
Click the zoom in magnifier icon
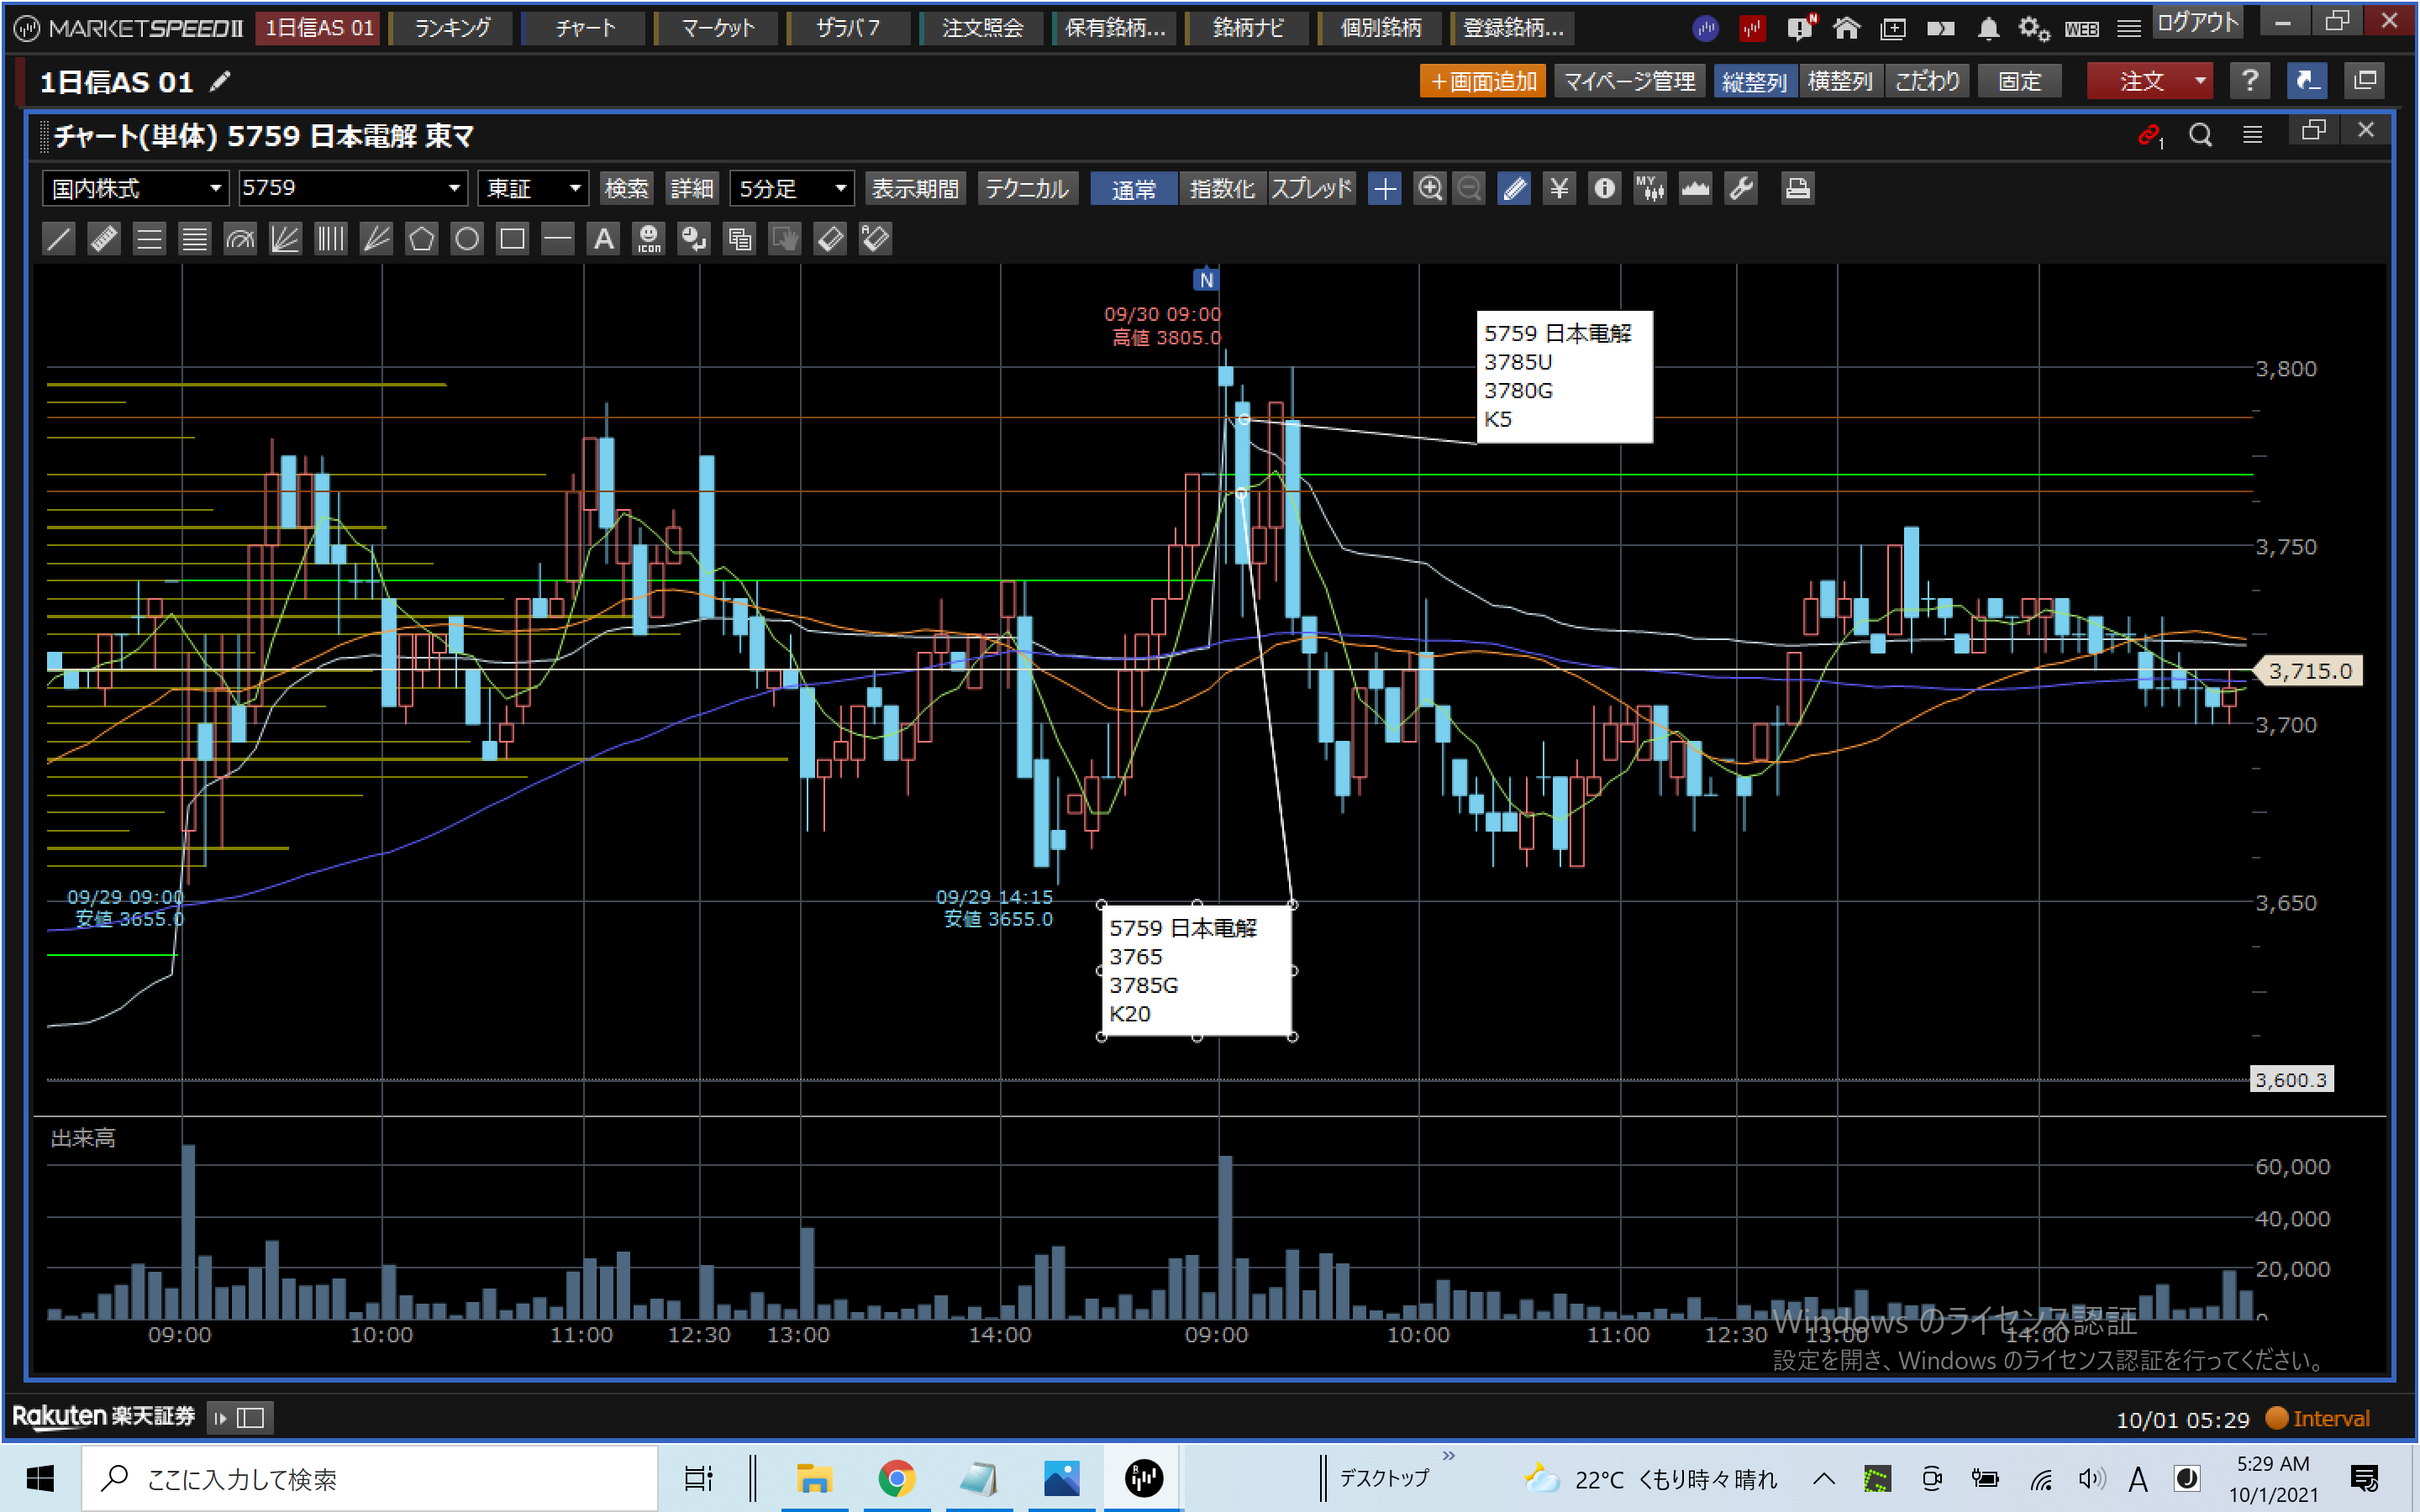point(1430,188)
